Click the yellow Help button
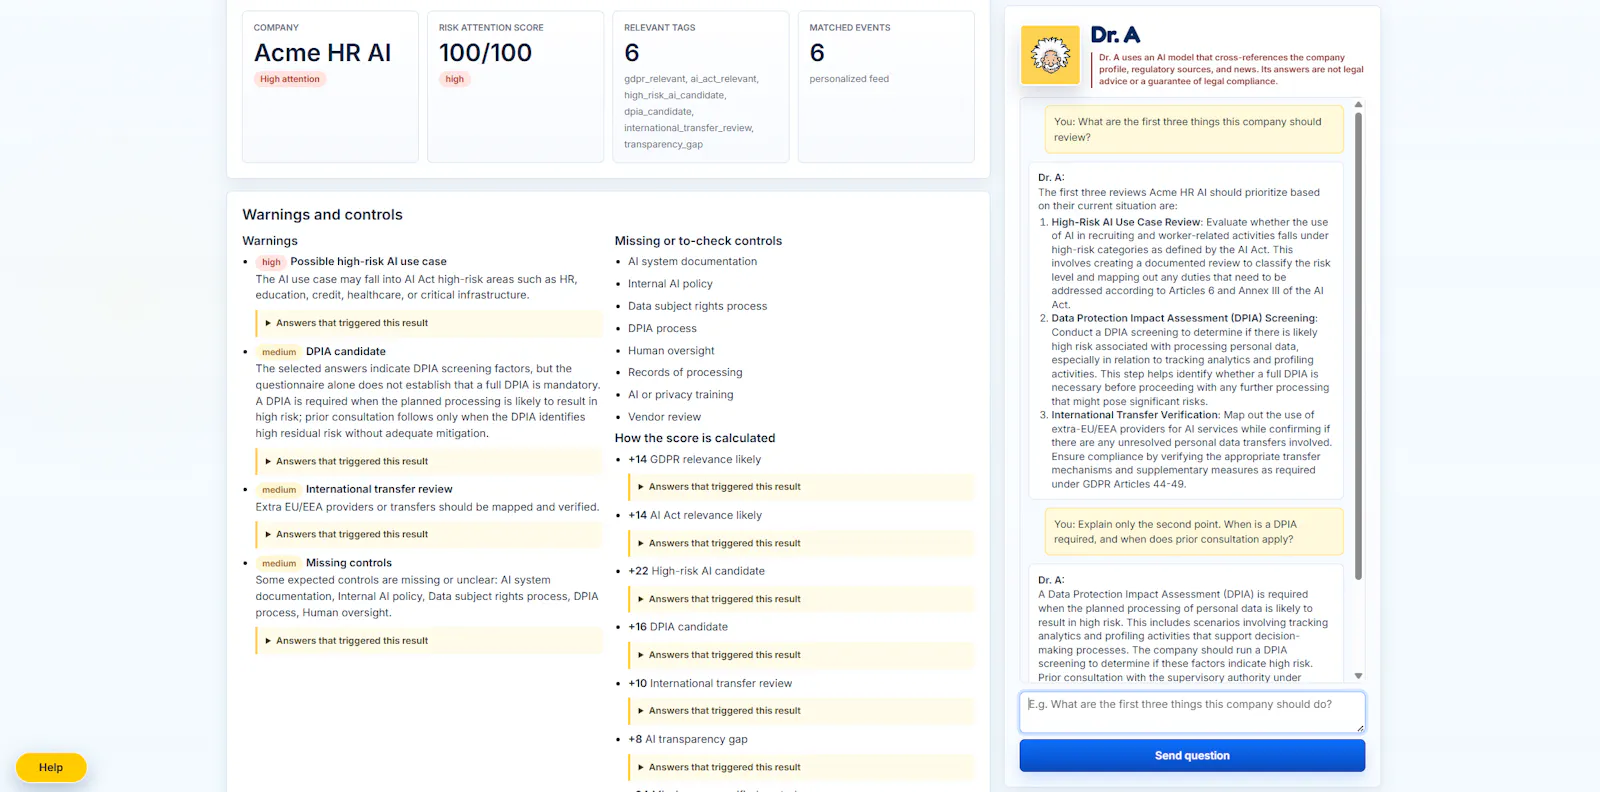 click(x=51, y=767)
